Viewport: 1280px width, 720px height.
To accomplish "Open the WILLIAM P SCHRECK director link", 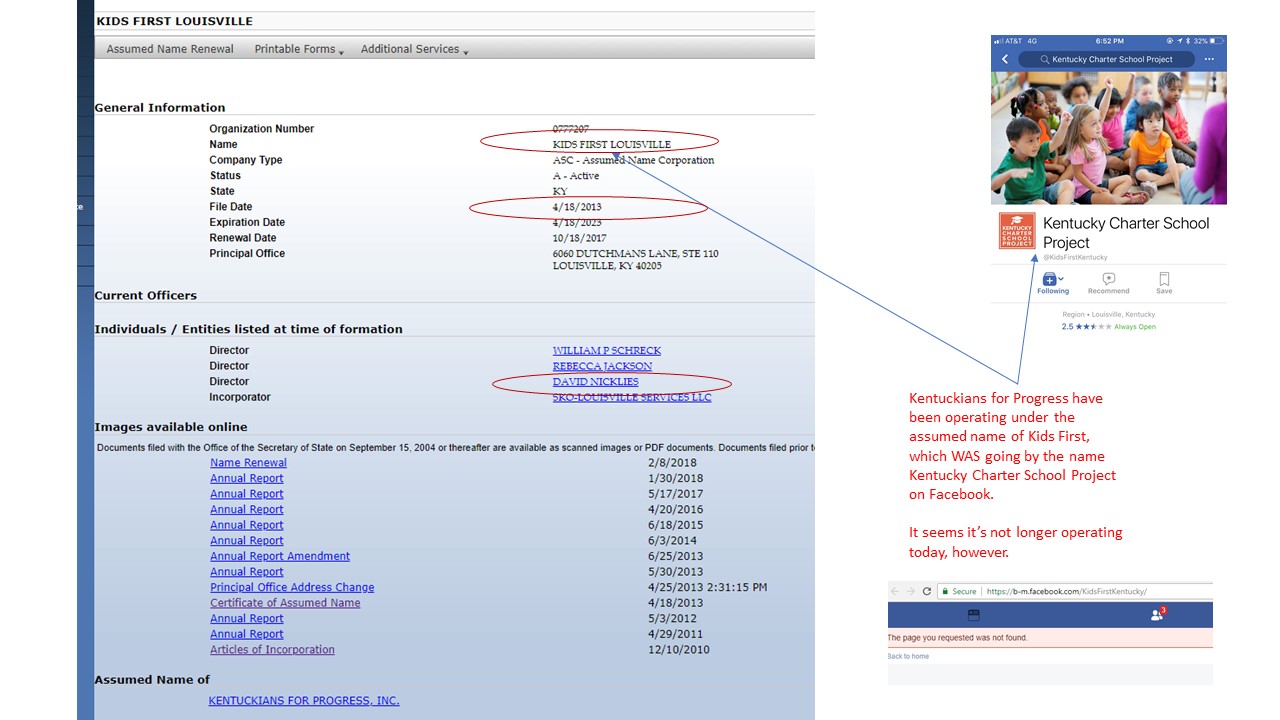I will [607, 351].
